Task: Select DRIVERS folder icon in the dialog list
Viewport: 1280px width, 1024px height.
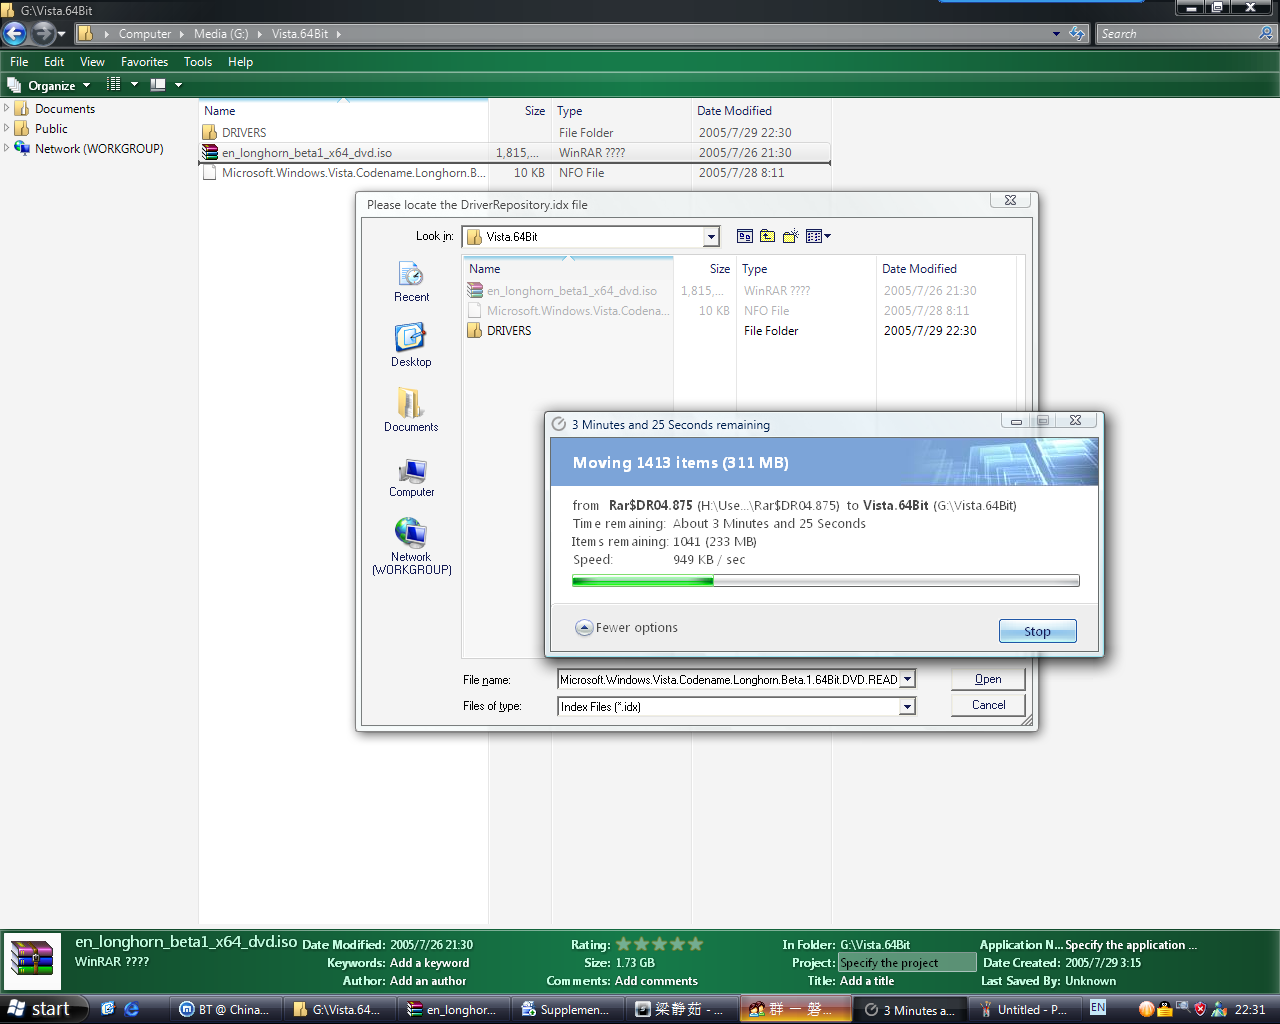Action: pyautogui.click(x=475, y=331)
